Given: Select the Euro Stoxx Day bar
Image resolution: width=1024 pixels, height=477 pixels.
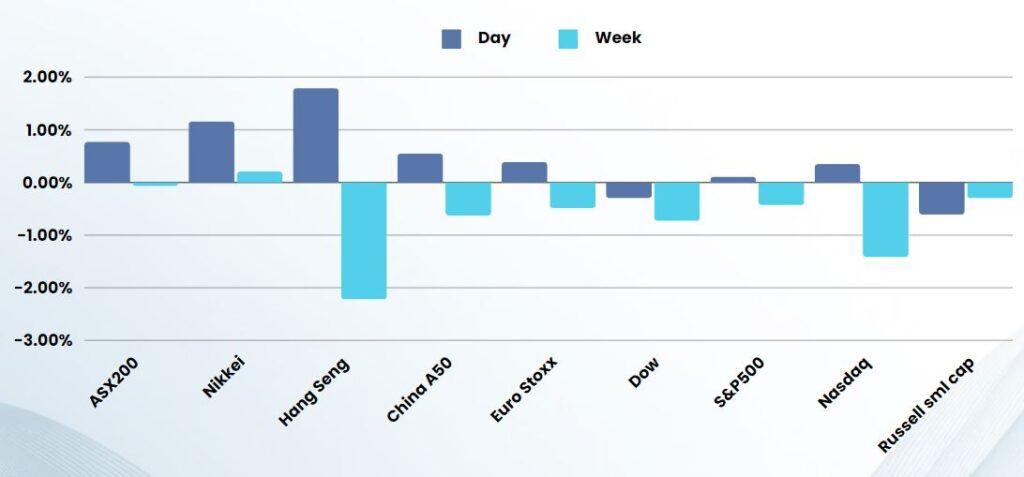Looking at the screenshot, I should 524,172.
